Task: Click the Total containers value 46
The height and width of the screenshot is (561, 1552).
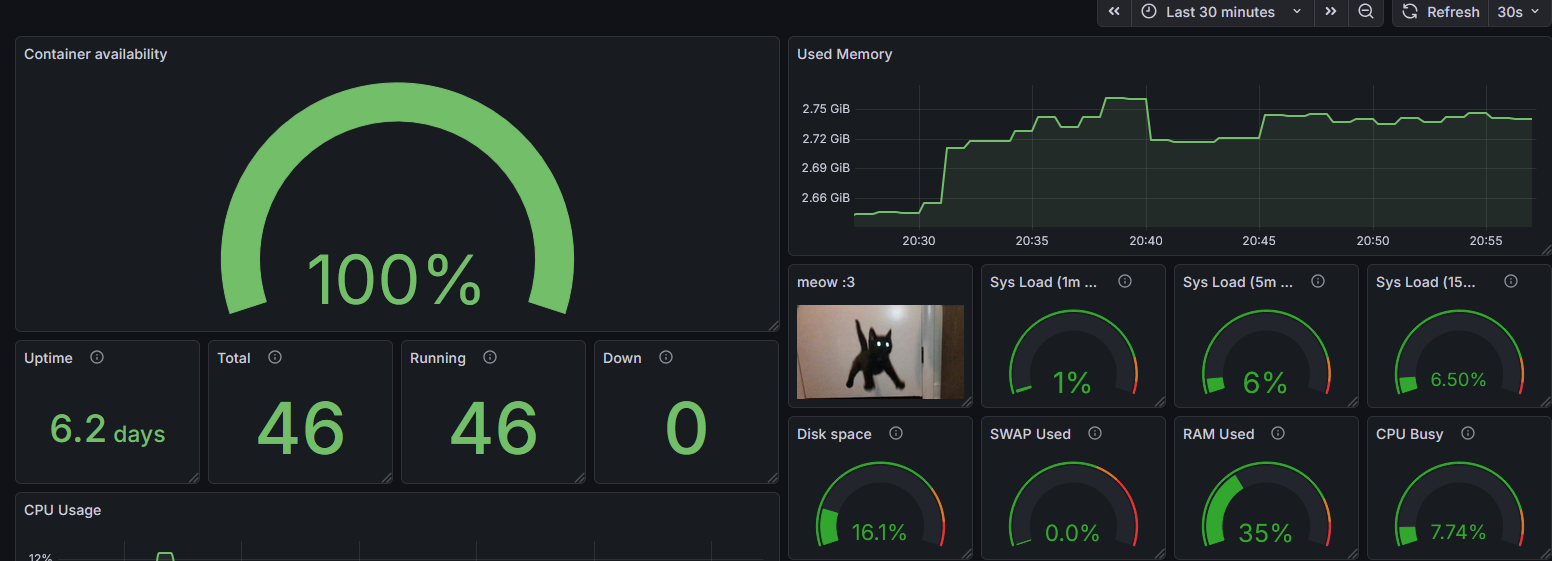Action: [301, 429]
